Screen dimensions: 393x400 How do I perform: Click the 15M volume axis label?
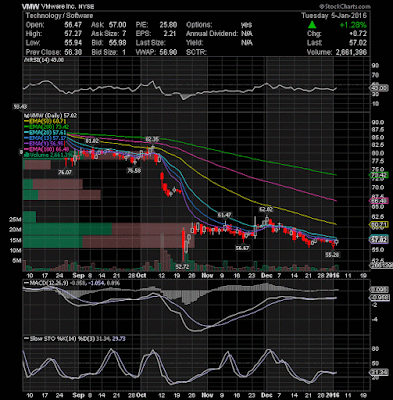(15, 240)
